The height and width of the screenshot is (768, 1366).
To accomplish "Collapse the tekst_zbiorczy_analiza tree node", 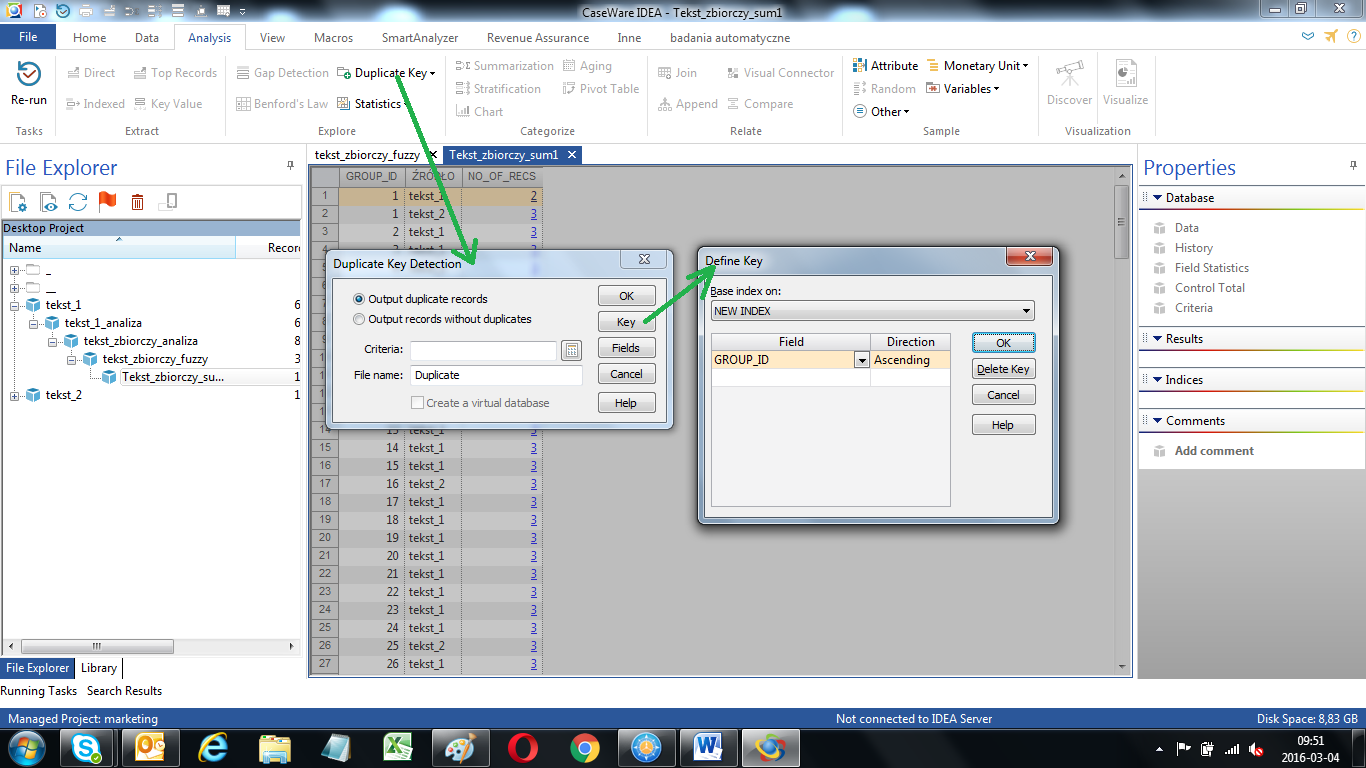I will [x=52, y=341].
